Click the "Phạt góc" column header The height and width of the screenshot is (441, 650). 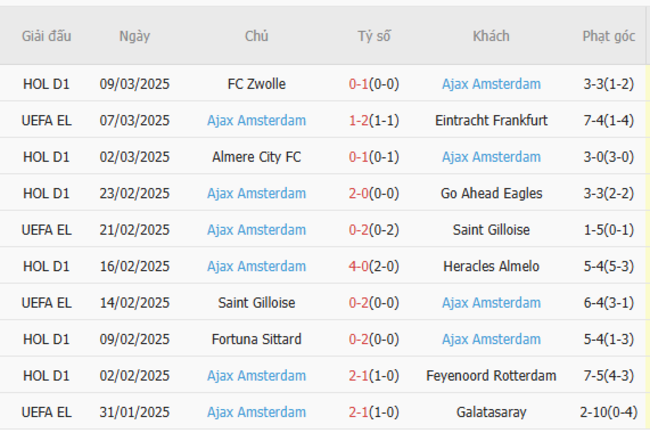(609, 36)
